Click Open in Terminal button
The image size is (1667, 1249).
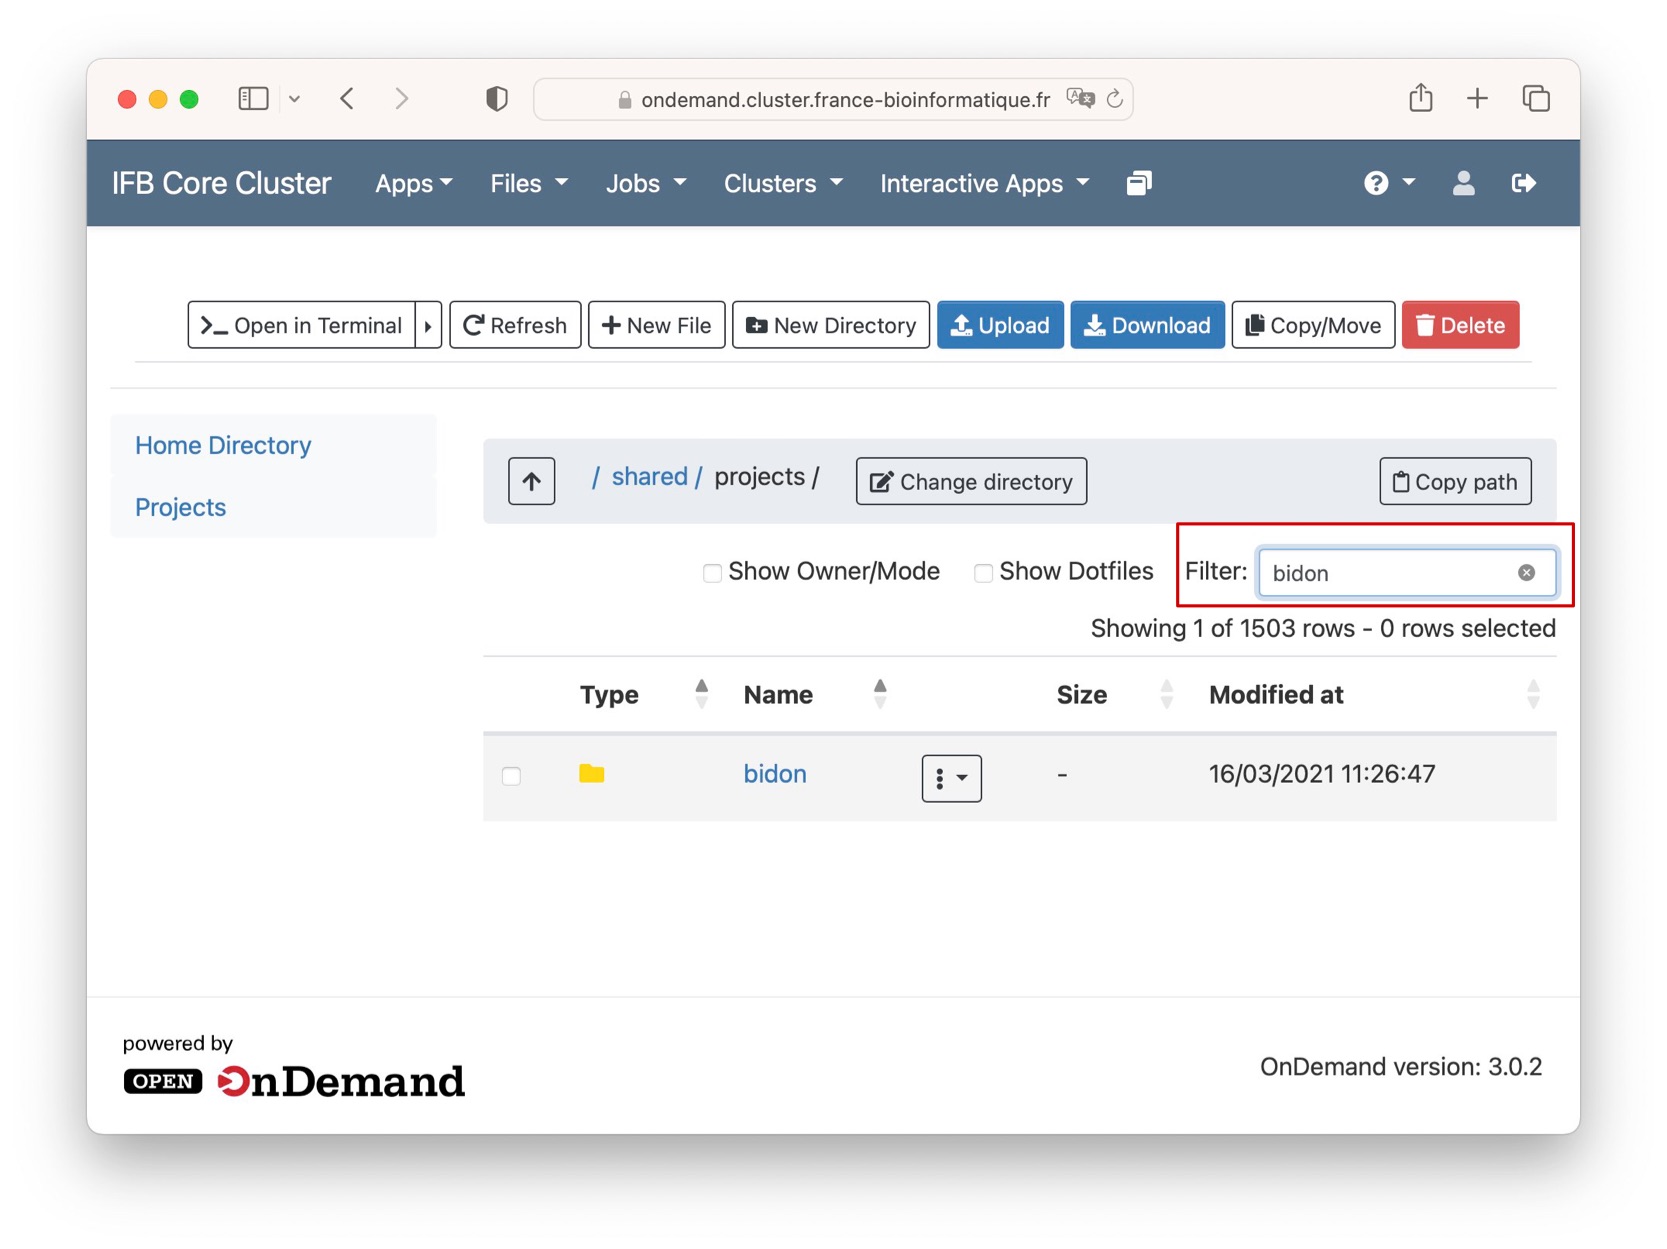click(x=301, y=325)
